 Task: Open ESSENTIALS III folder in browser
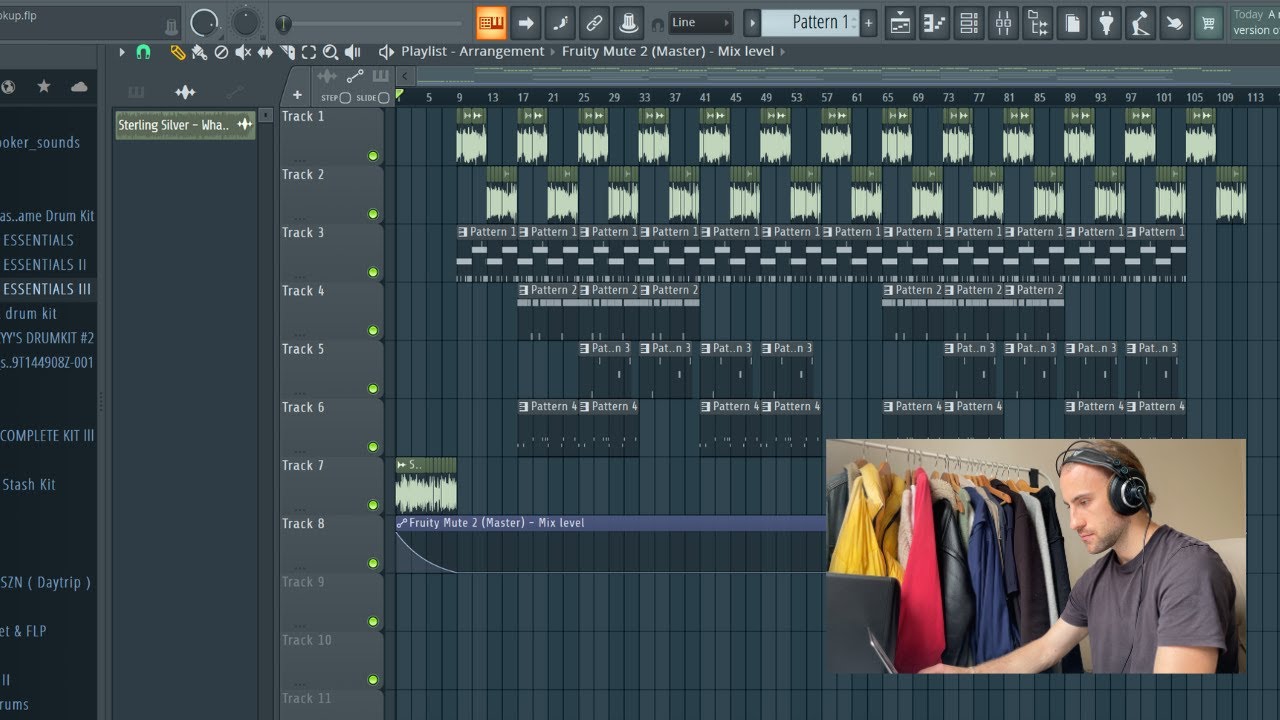pyautogui.click(x=46, y=289)
